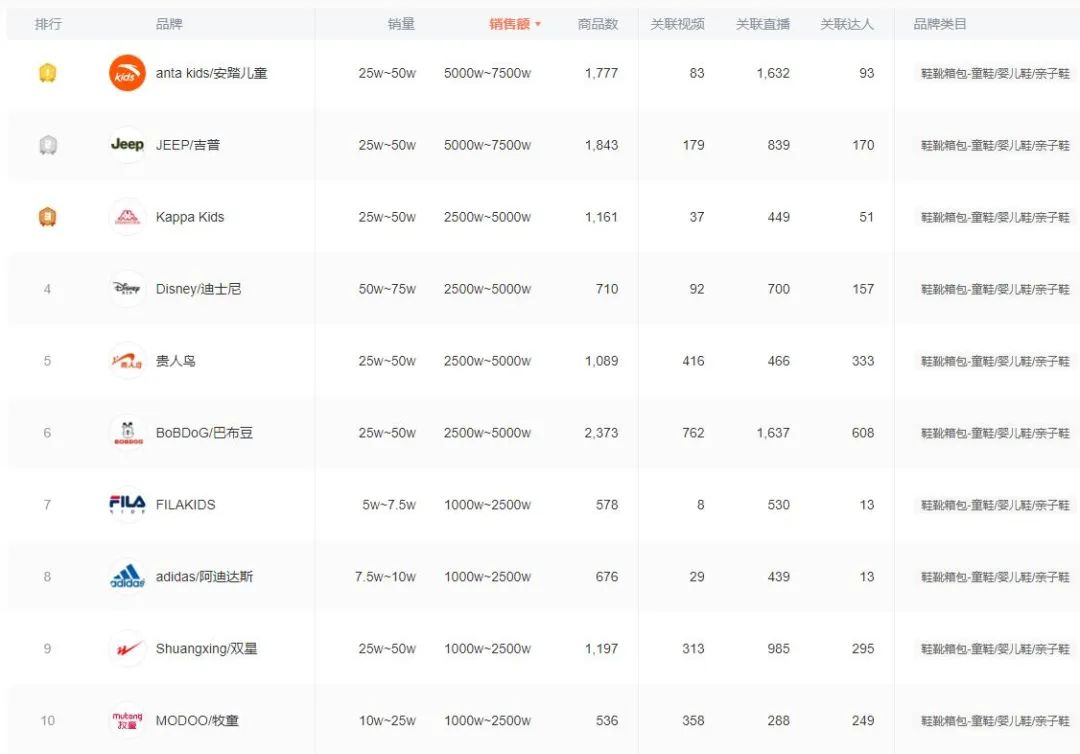The height and width of the screenshot is (754, 1080).
Task: Open the 贵人鸟 brand link
Action: point(176,361)
